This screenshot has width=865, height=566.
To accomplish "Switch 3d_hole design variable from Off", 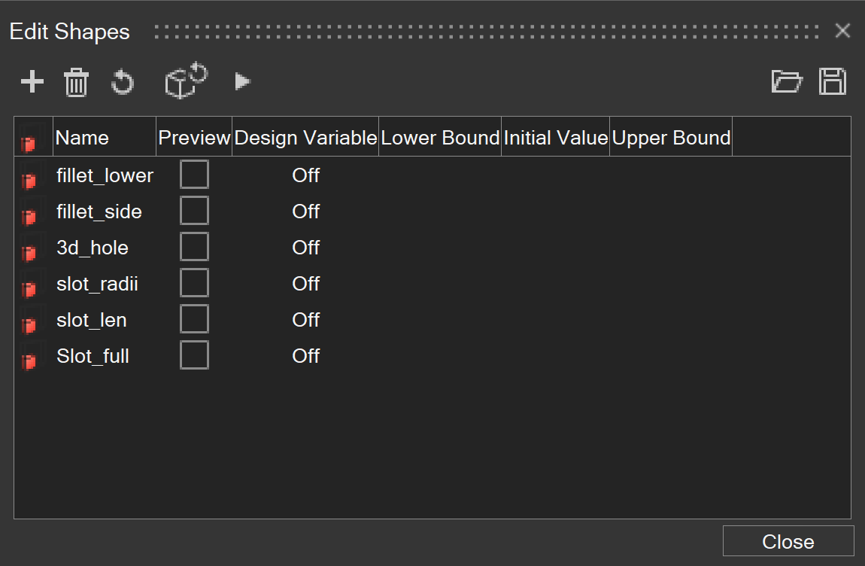I will tap(306, 248).
